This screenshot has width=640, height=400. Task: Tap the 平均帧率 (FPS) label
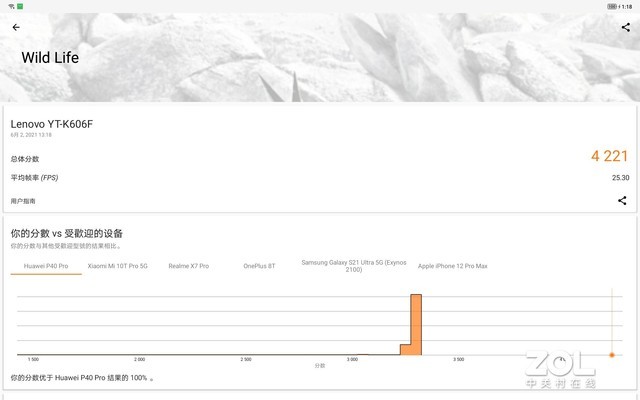(x=34, y=178)
